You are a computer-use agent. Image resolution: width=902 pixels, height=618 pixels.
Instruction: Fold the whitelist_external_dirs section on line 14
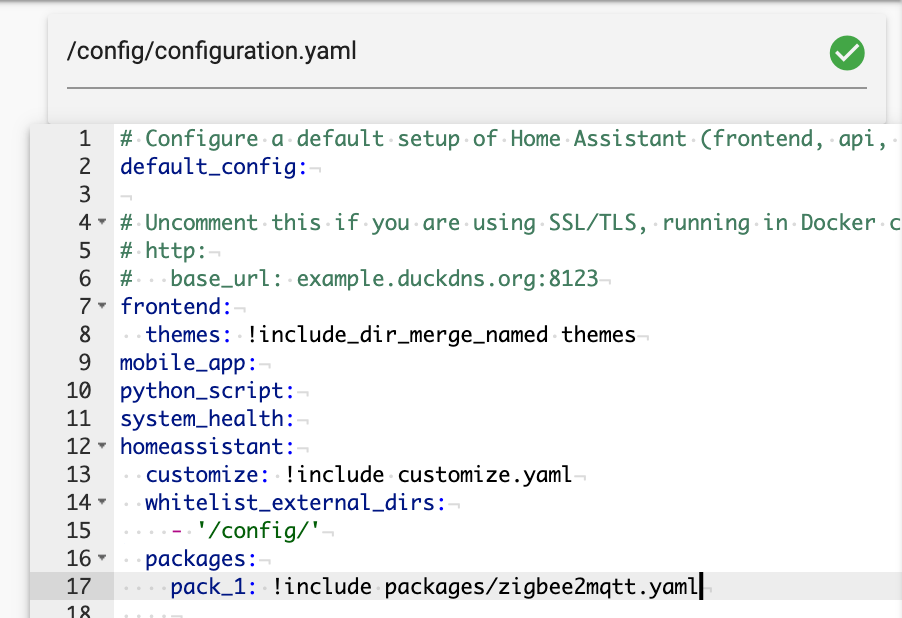point(102,502)
